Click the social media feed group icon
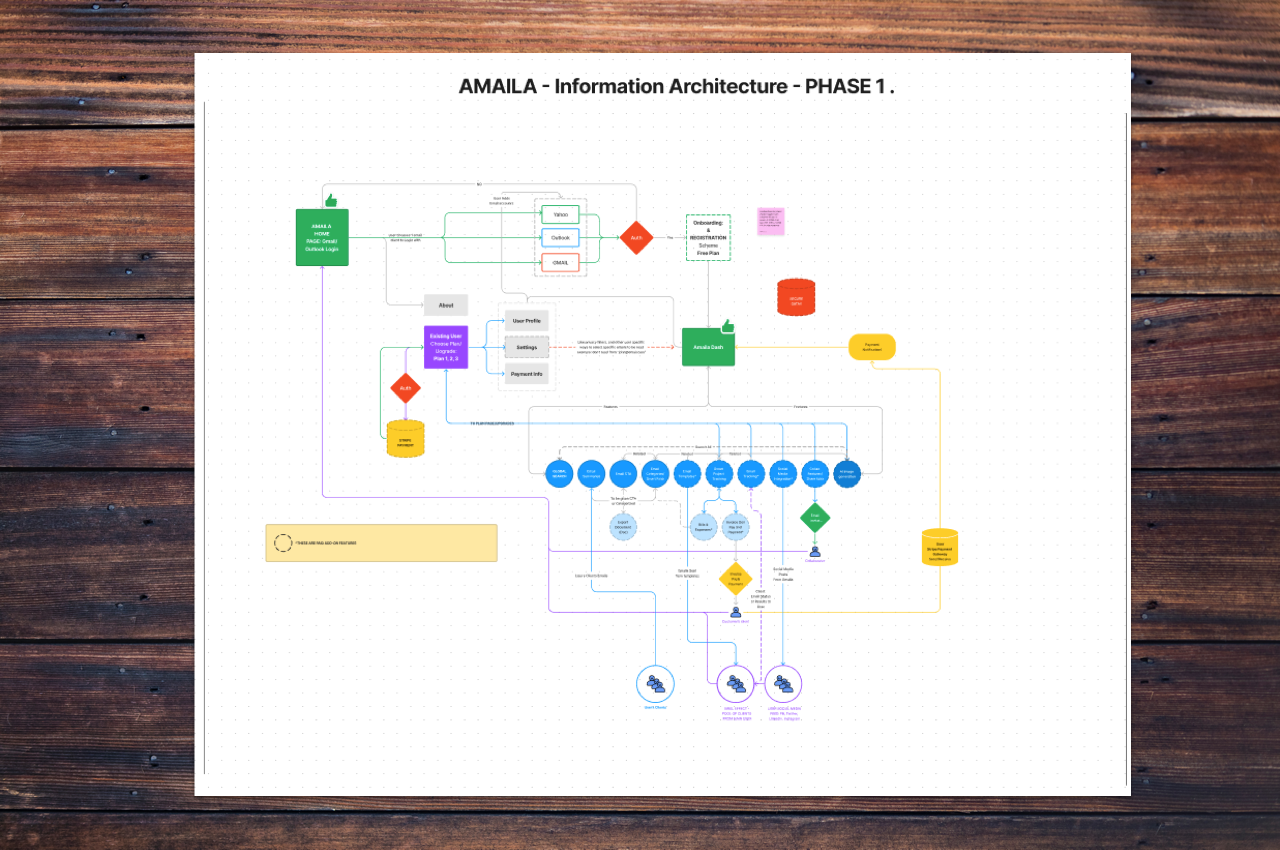 (783, 684)
